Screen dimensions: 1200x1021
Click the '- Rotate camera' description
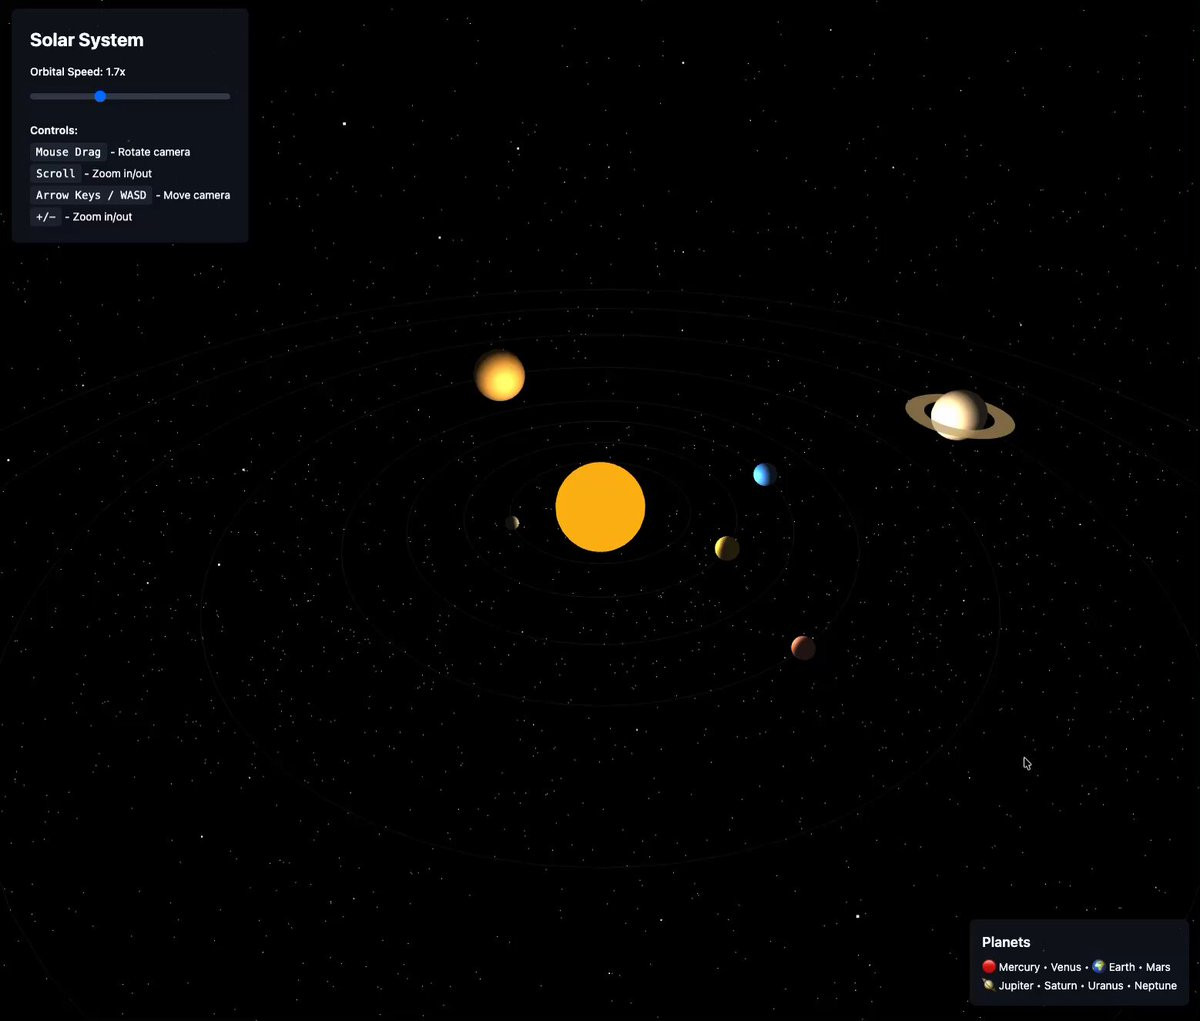[x=150, y=152]
